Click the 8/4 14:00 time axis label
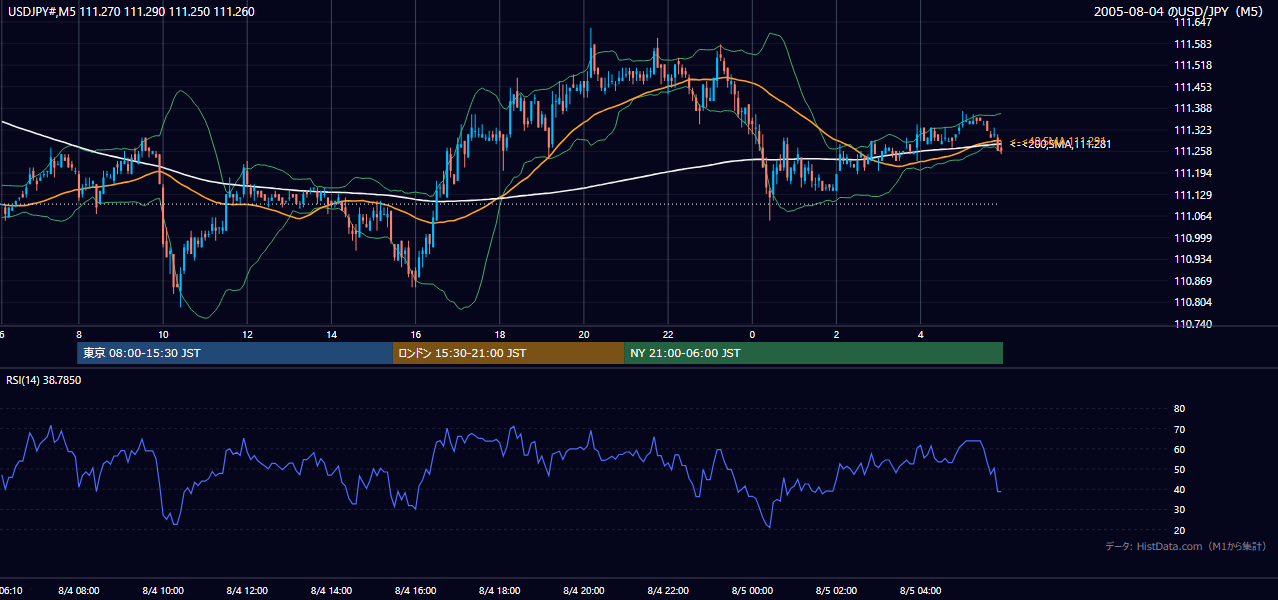The height and width of the screenshot is (600, 1278). pos(331,591)
